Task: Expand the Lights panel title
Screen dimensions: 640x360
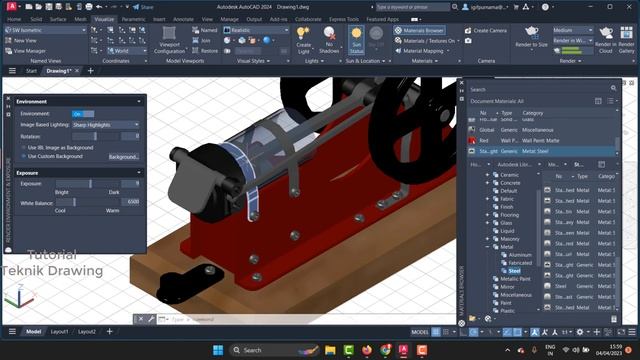Action: click(314, 61)
